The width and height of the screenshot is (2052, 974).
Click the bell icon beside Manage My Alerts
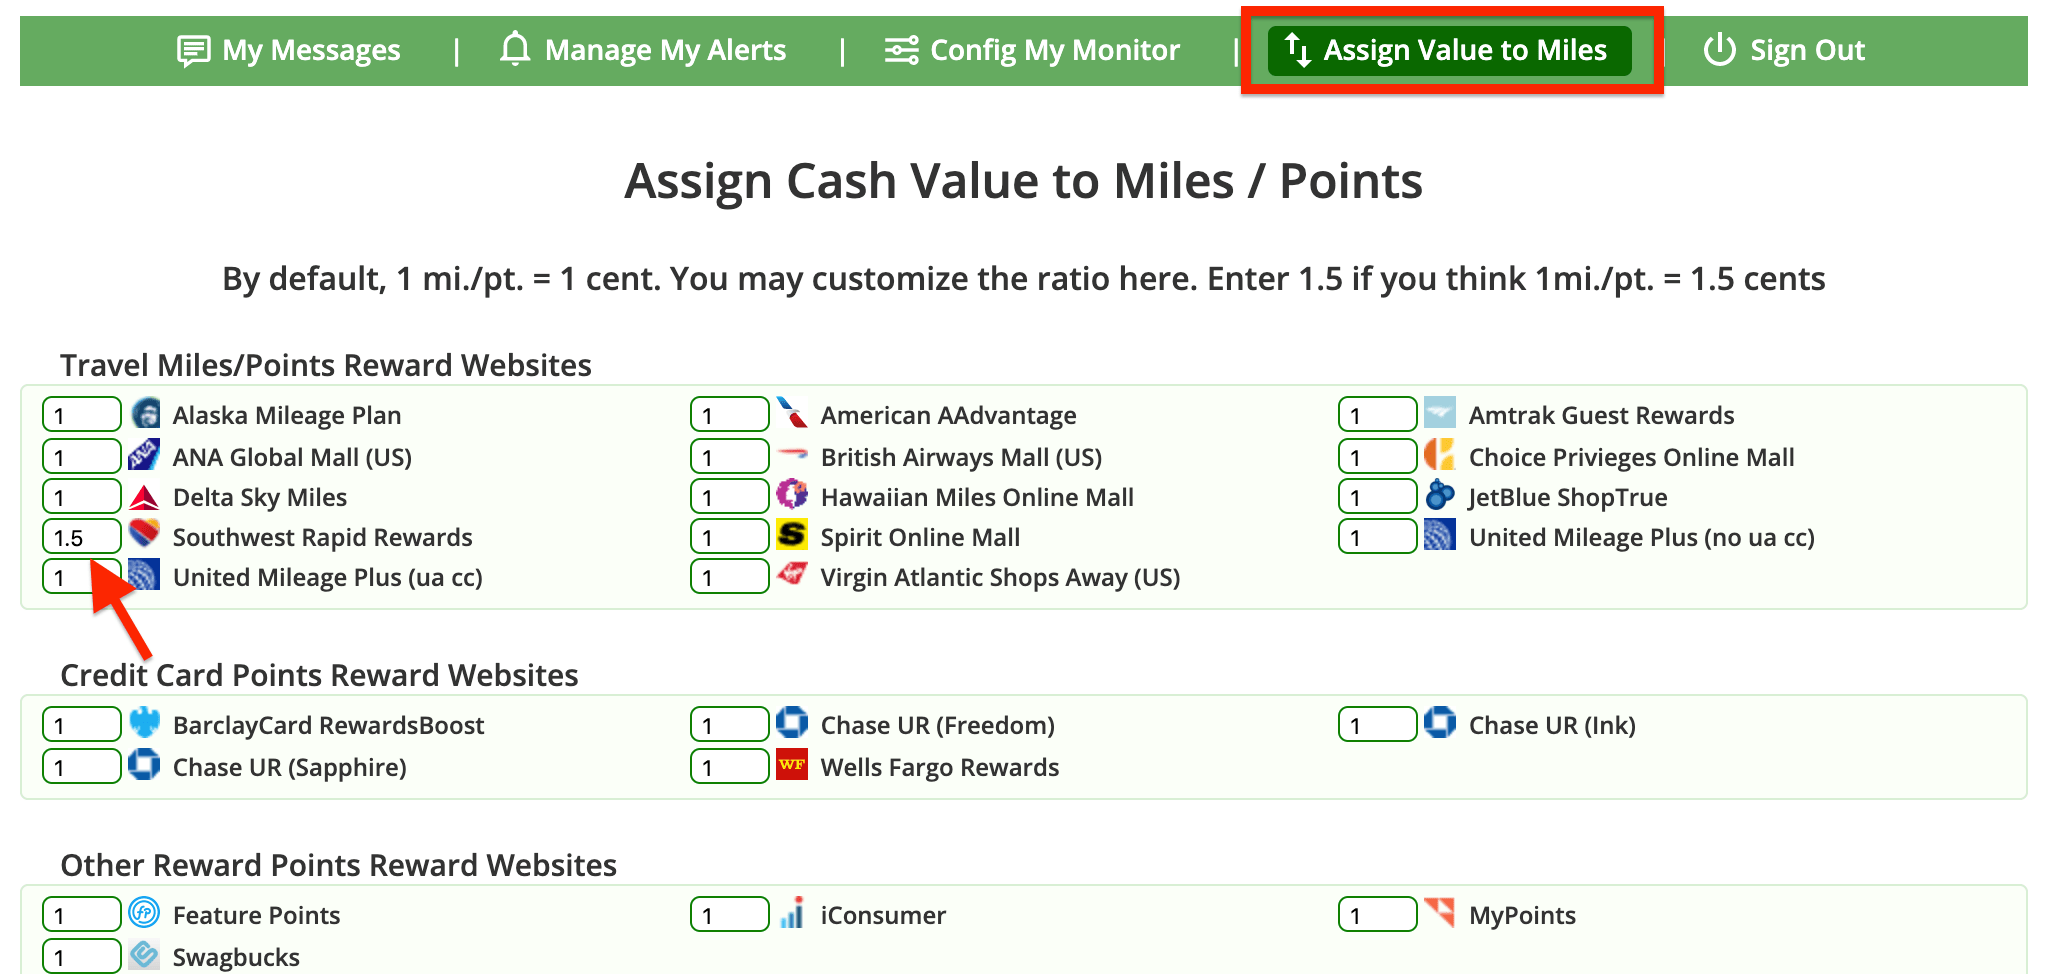pos(514,49)
